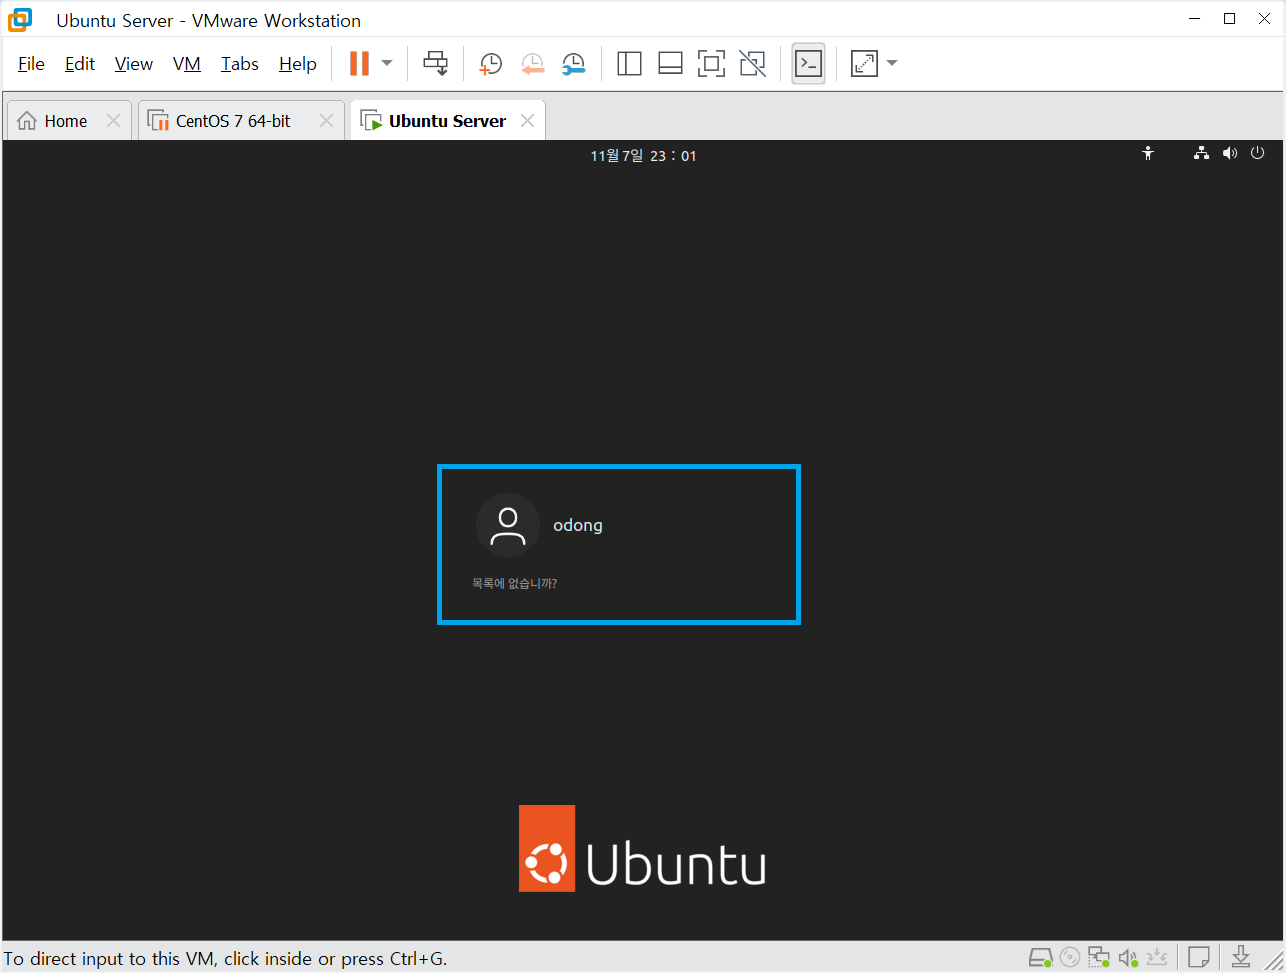Open the Tabs menu

tap(240, 64)
